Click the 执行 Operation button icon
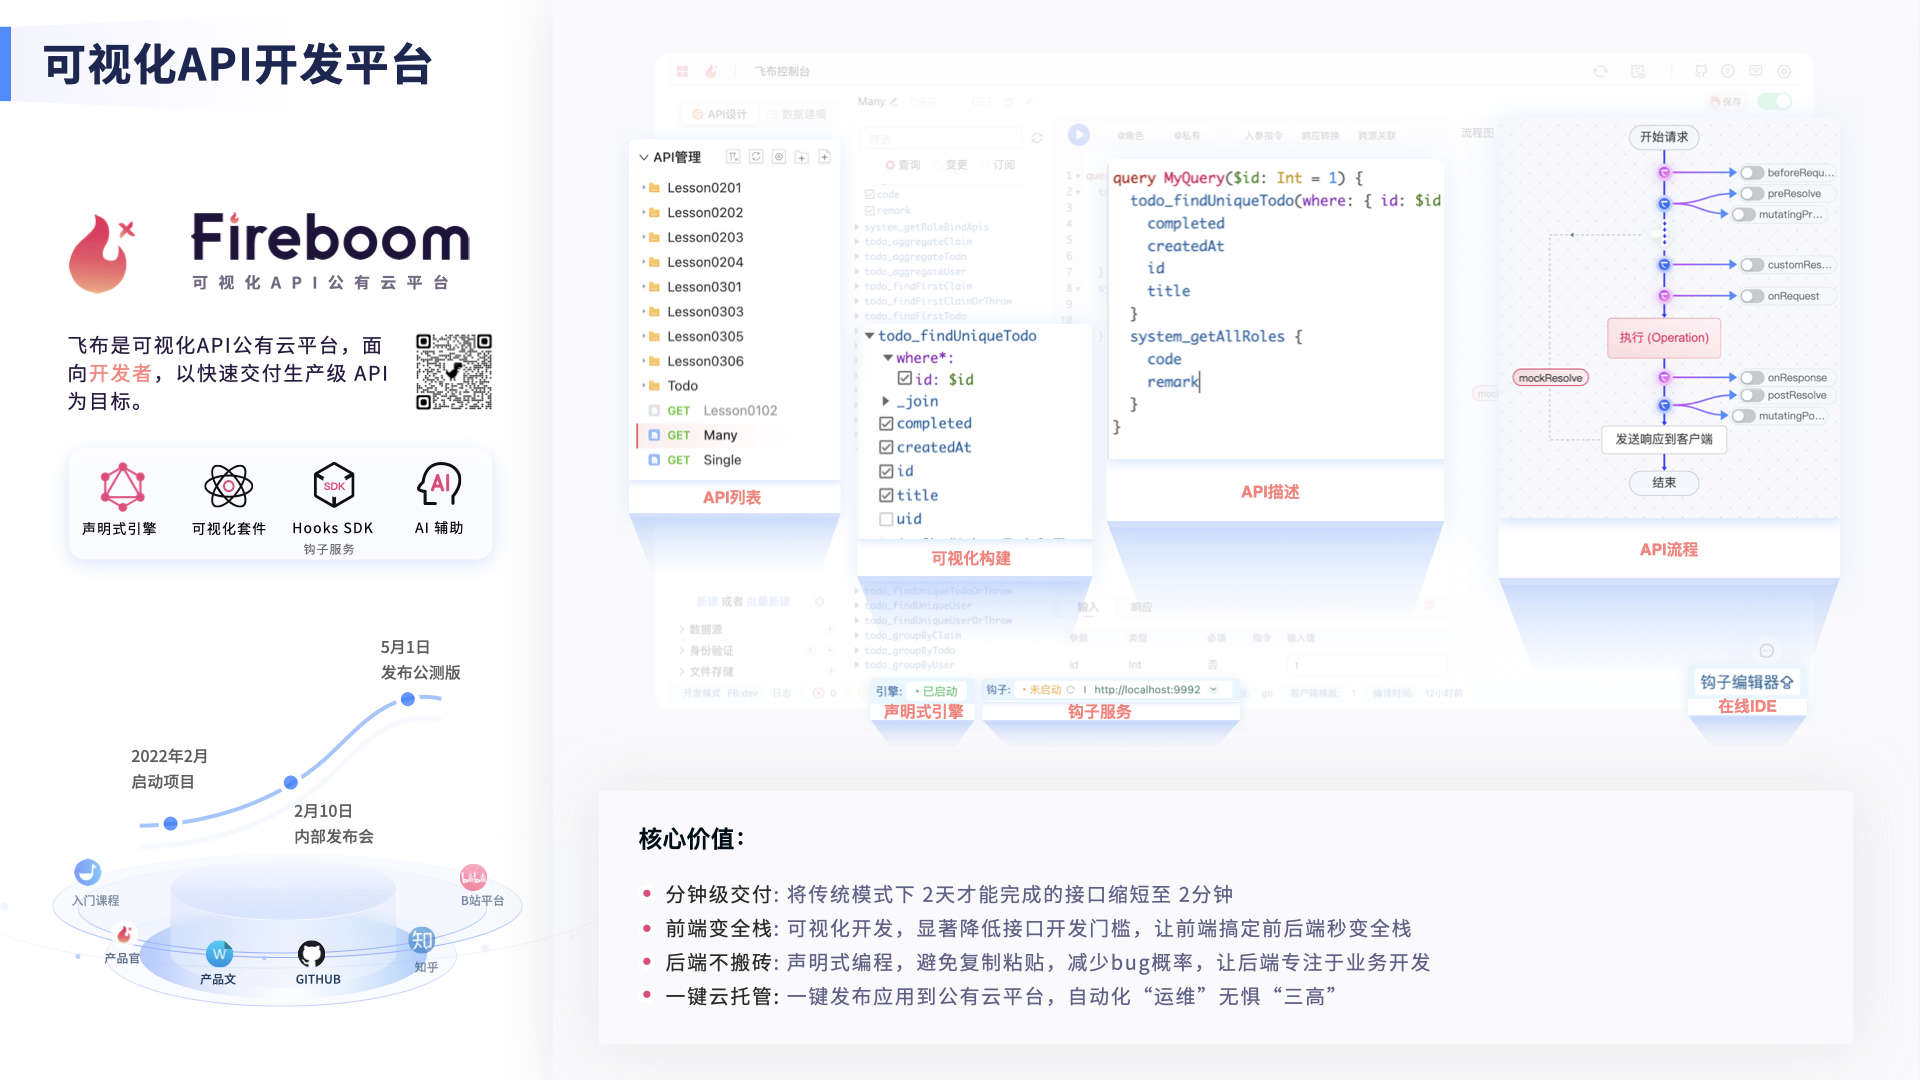1920x1080 pixels. point(1664,338)
